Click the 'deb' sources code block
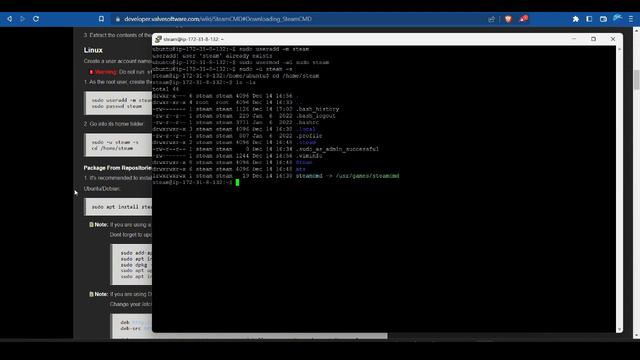 pos(131,325)
